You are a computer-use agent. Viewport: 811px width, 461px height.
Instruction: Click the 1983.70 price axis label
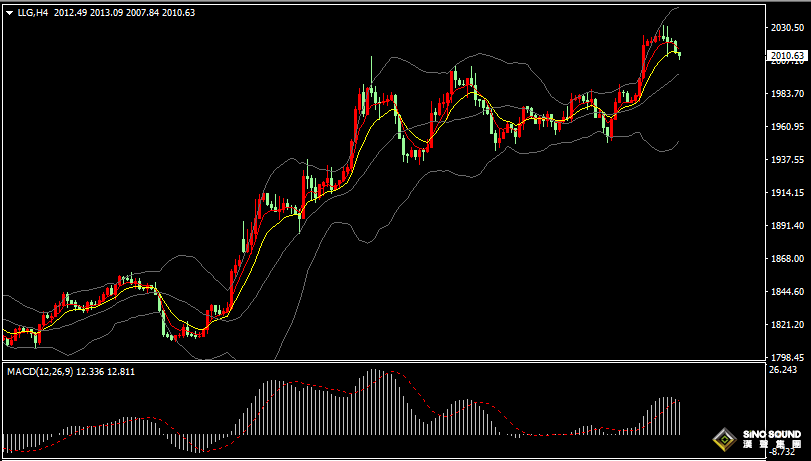[x=788, y=94]
